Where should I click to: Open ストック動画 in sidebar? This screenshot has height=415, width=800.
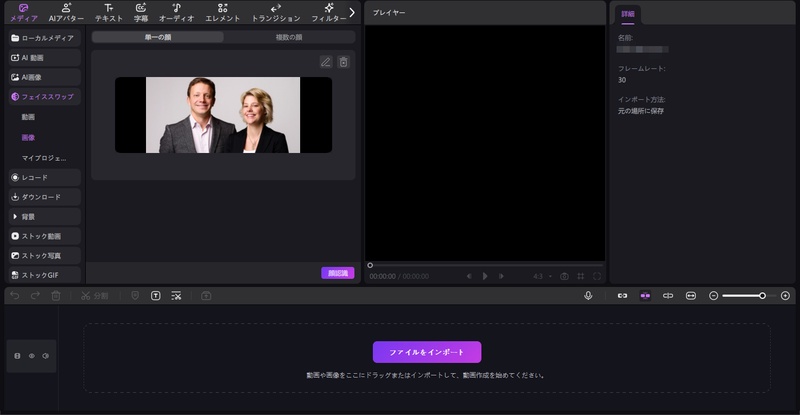tap(45, 236)
